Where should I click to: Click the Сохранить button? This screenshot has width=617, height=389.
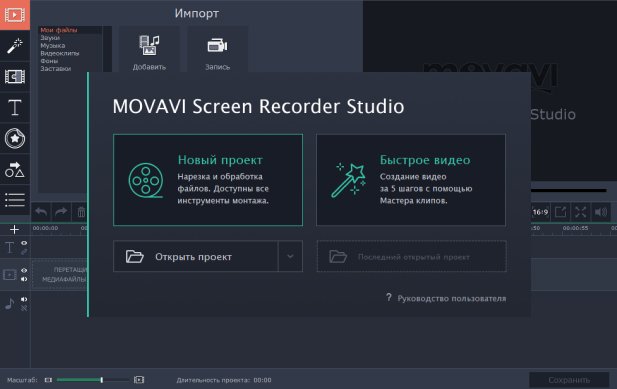(x=569, y=380)
